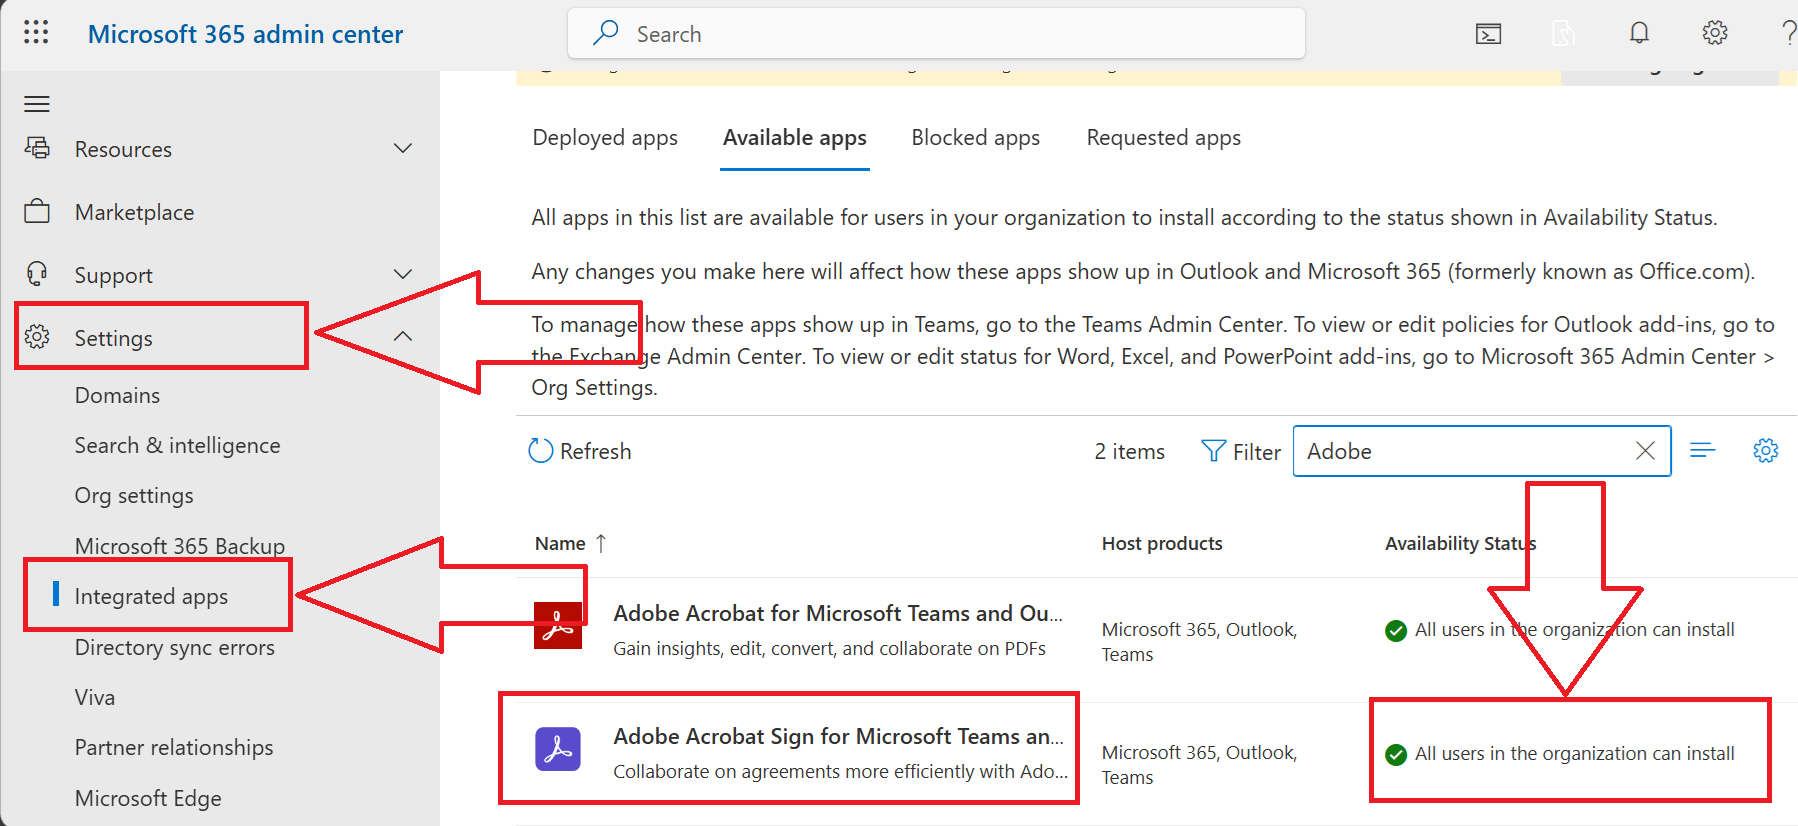Switch to Deployed apps tab
This screenshot has height=826, width=1798.
(x=605, y=138)
